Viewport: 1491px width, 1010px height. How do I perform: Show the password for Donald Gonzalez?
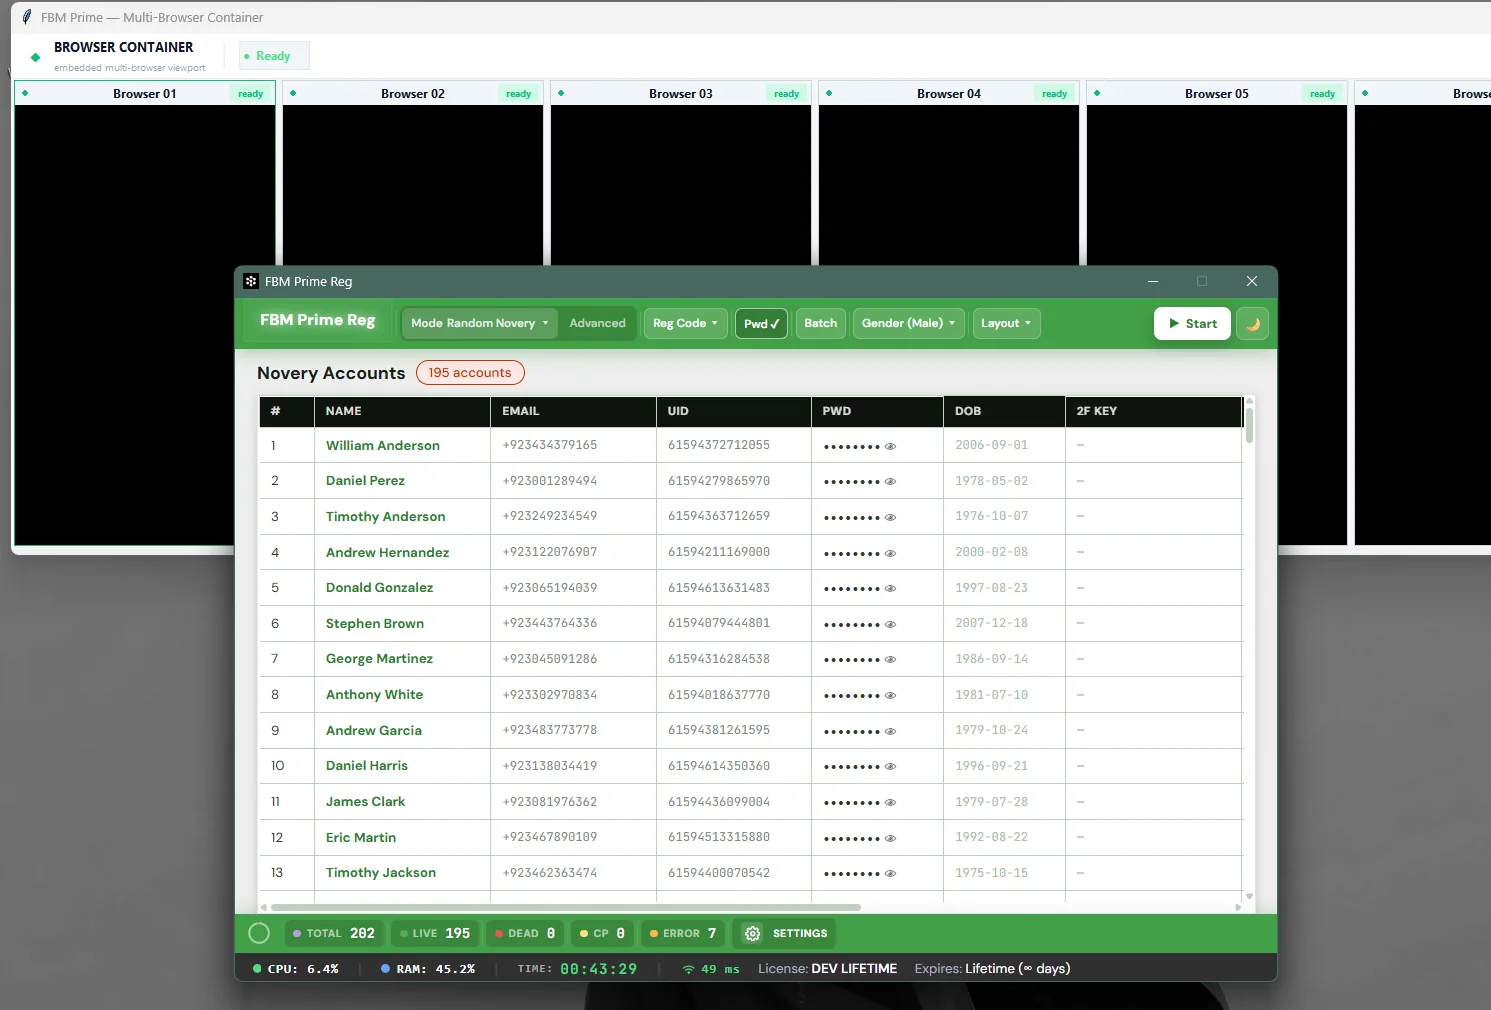(x=890, y=588)
